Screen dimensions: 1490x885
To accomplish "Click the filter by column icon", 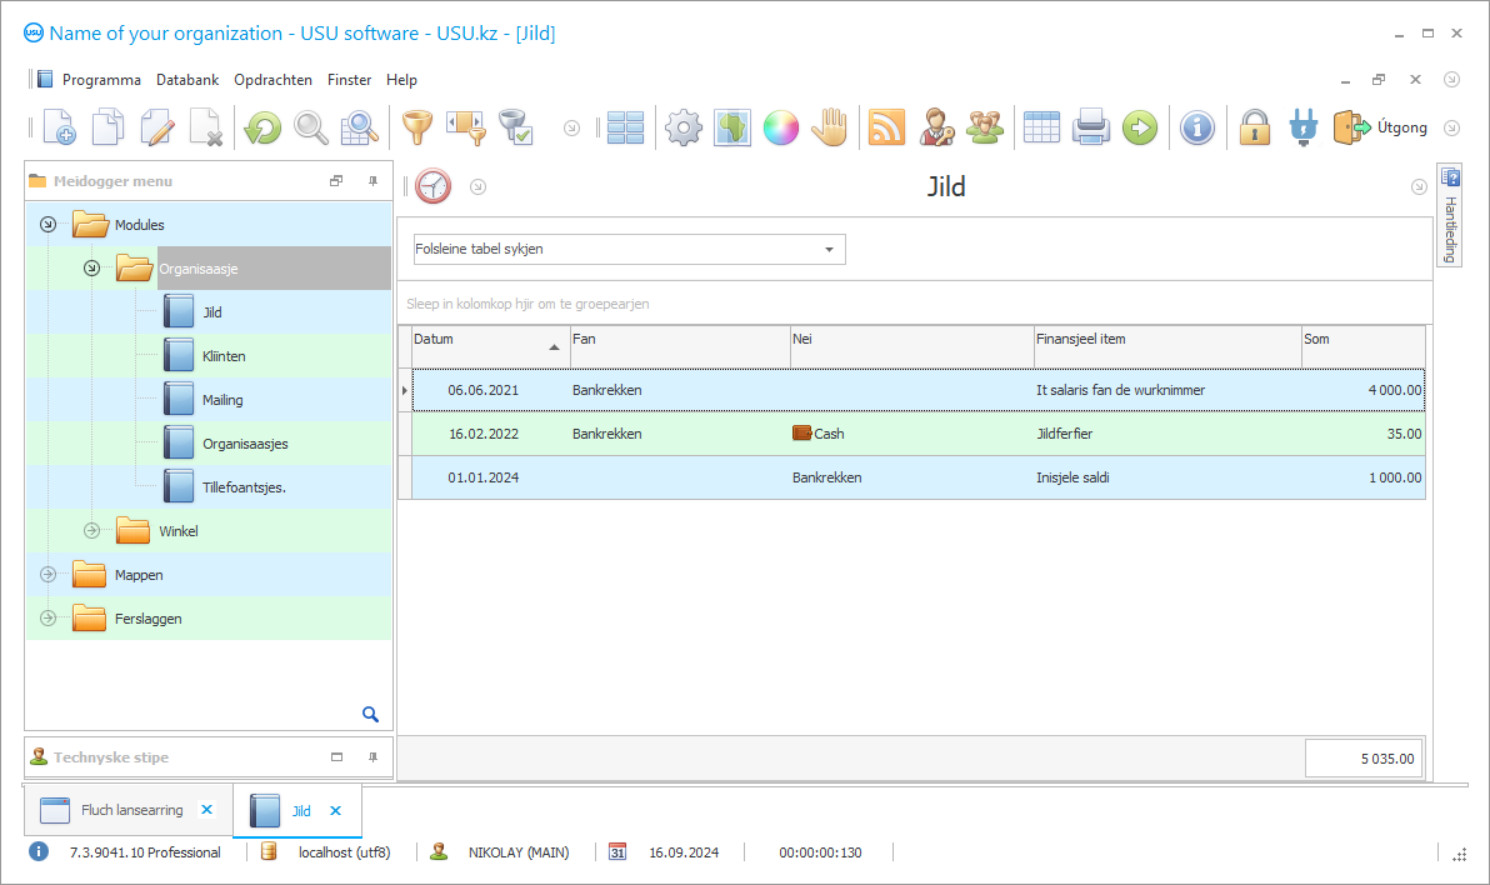I will 466,128.
